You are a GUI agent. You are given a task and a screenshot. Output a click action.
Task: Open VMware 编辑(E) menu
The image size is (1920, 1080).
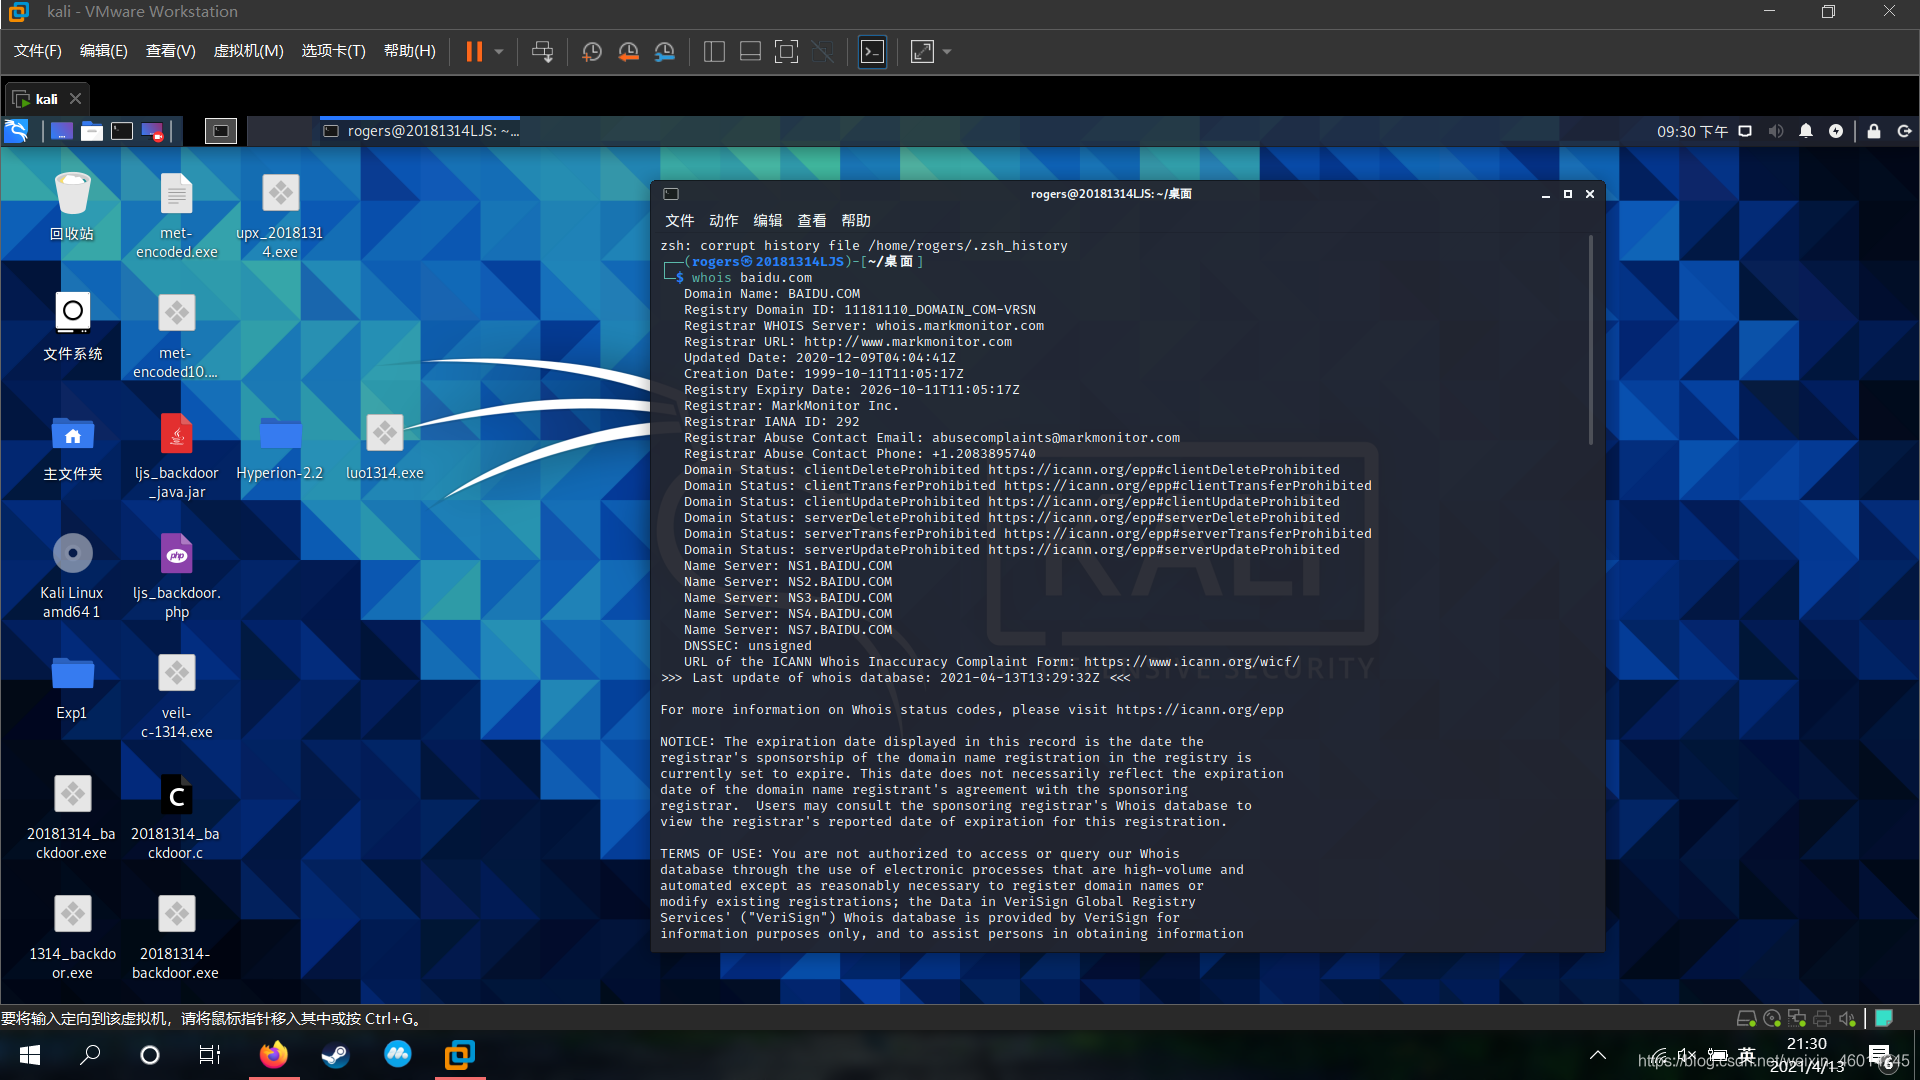click(104, 51)
